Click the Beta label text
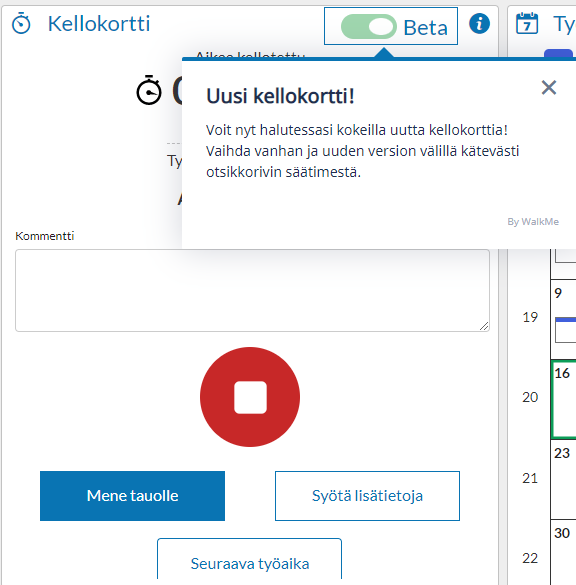Image resolution: width=576 pixels, height=585 pixels. 426,28
